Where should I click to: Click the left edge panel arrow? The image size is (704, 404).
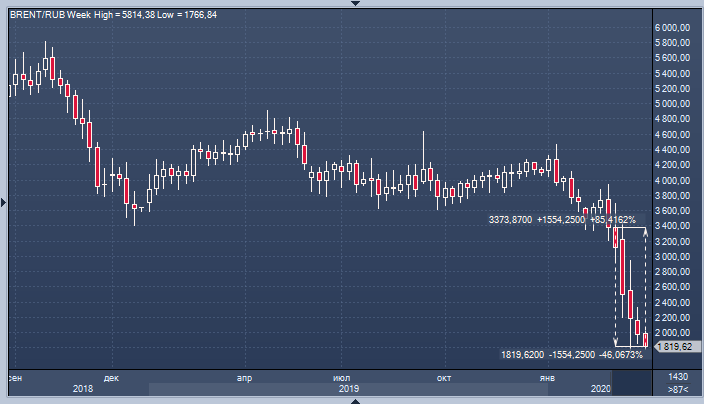pos(3,202)
